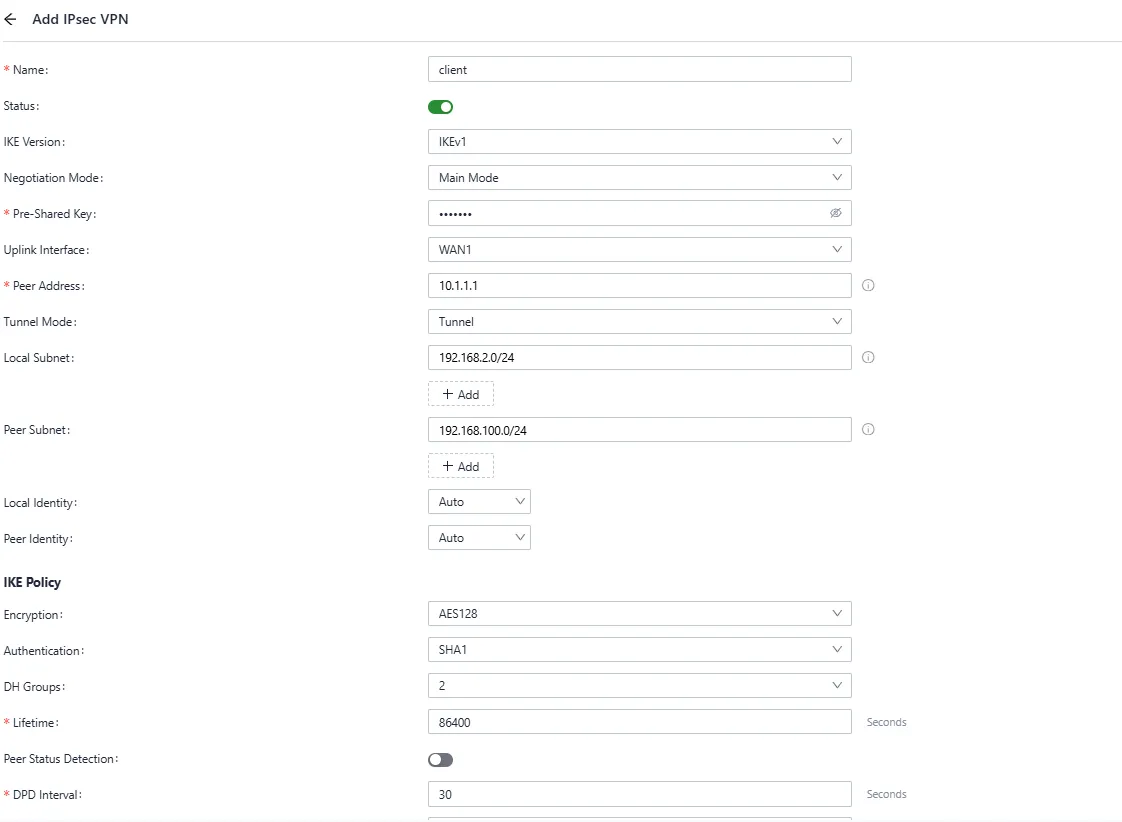1122x822 pixels.
Task: Open the info tip next to Peer Address
Action: 868,285
